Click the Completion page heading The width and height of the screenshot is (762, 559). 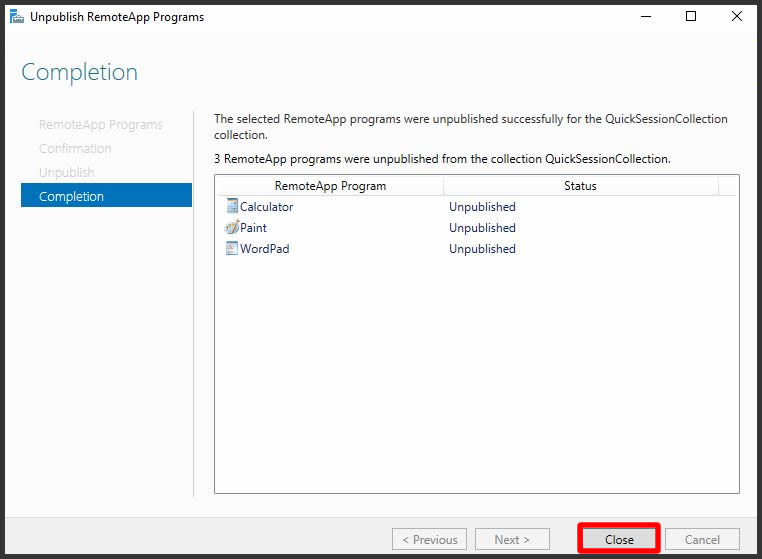[80, 72]
